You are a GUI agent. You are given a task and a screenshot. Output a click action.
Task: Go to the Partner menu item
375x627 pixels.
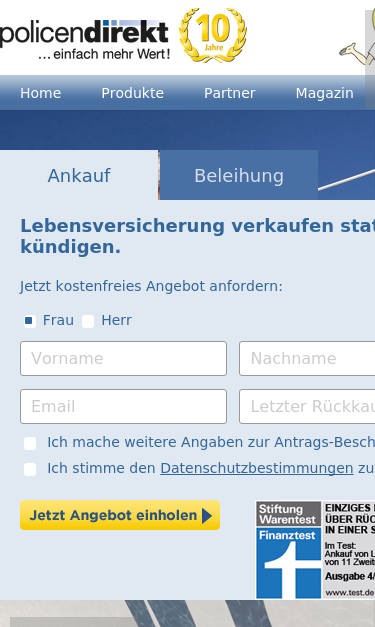click(230, 93)
